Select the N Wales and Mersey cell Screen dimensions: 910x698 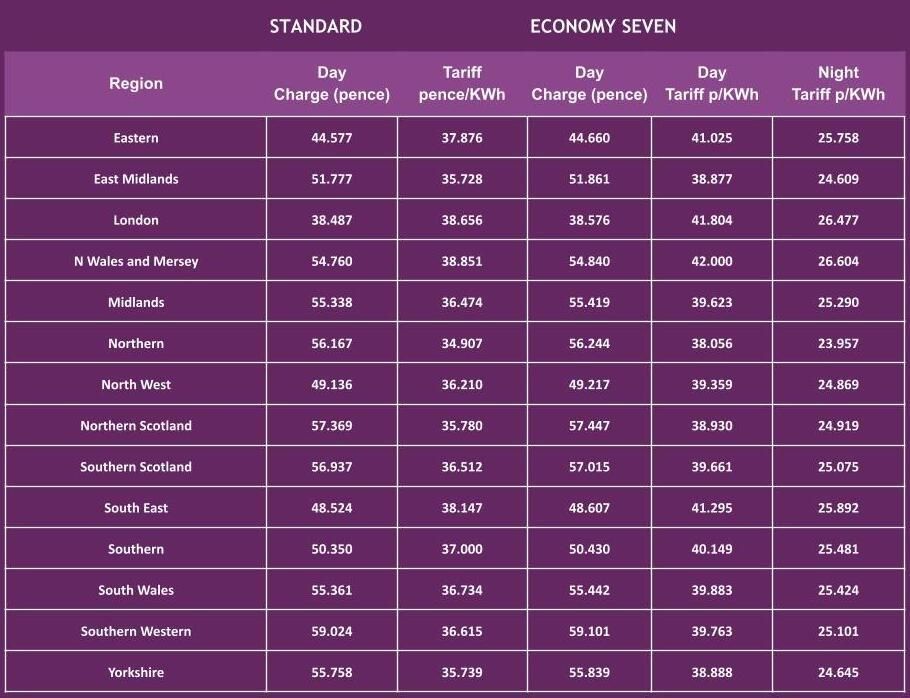(x=136, y=261)
